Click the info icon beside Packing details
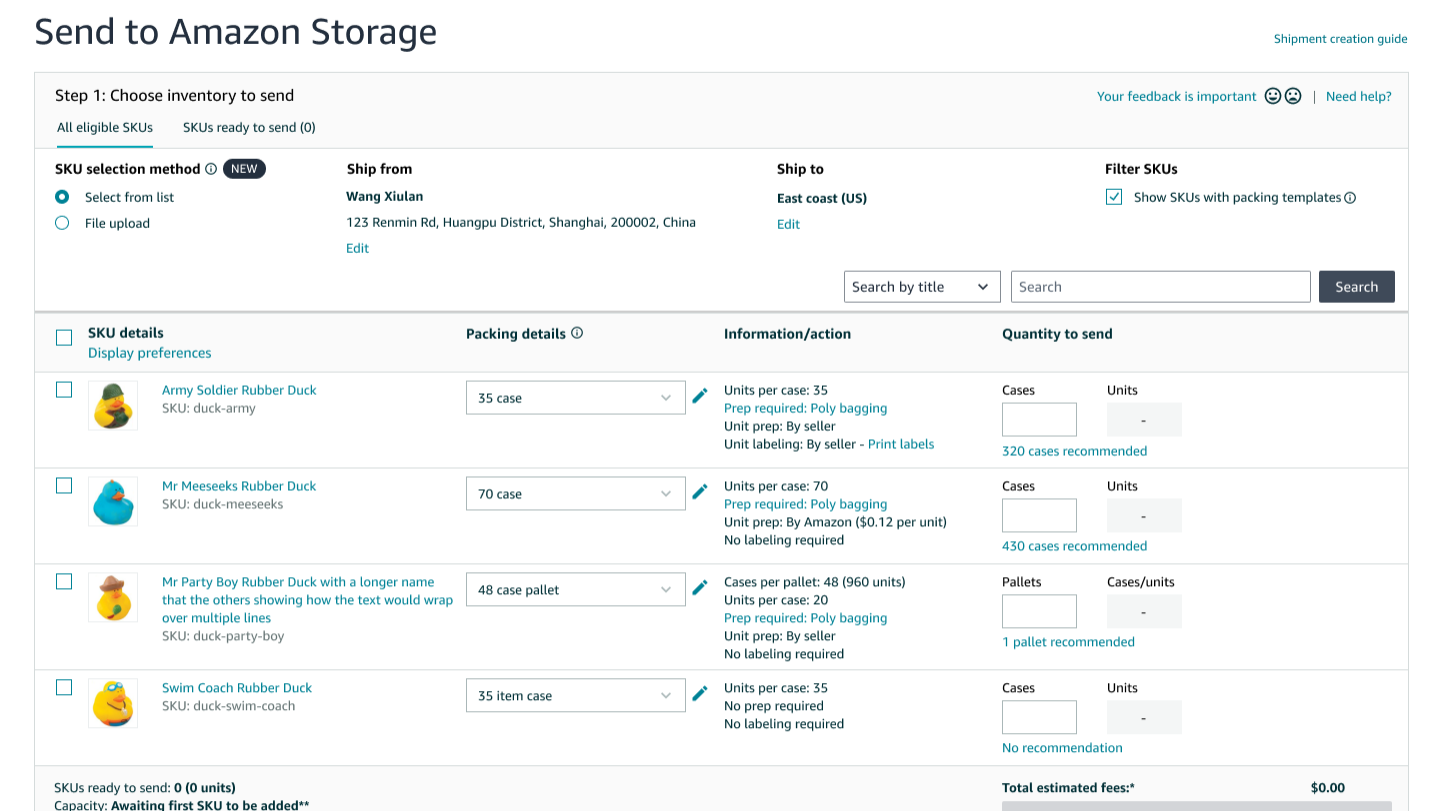Screen dimensions: 1443x811 pyautogui.click(x=577, y=333)
